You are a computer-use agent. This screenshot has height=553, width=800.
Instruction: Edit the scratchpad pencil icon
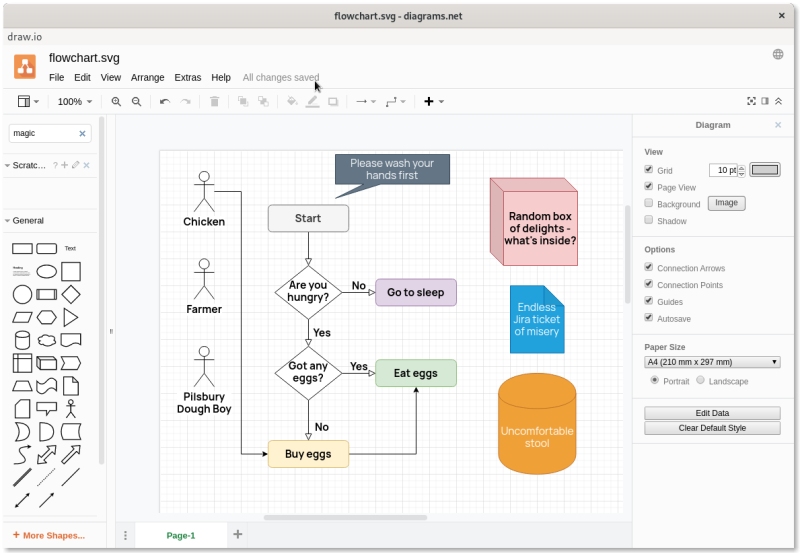pyautogui.click(x=76, y=165)
